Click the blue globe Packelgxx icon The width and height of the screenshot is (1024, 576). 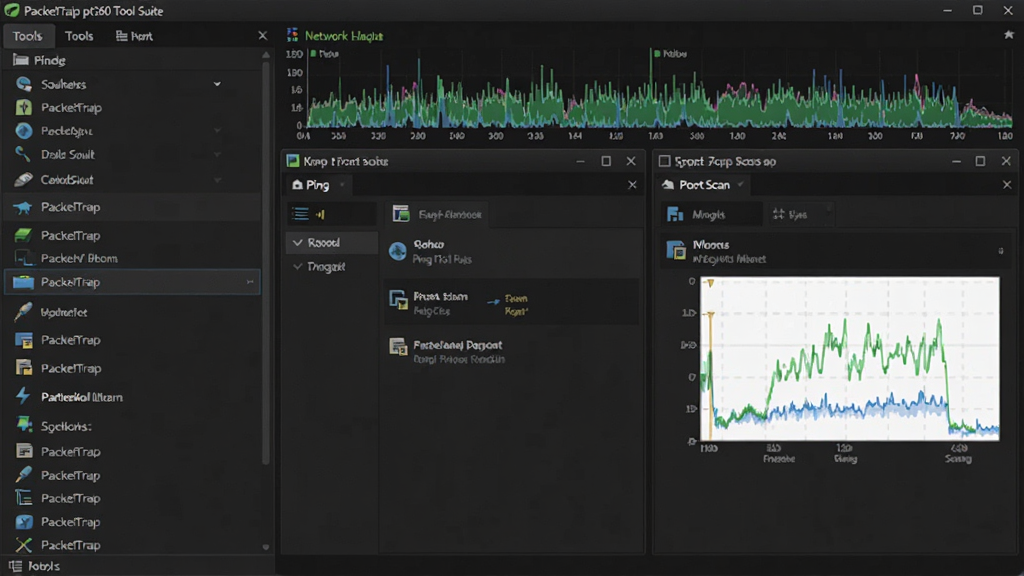(x=24, y=131)
